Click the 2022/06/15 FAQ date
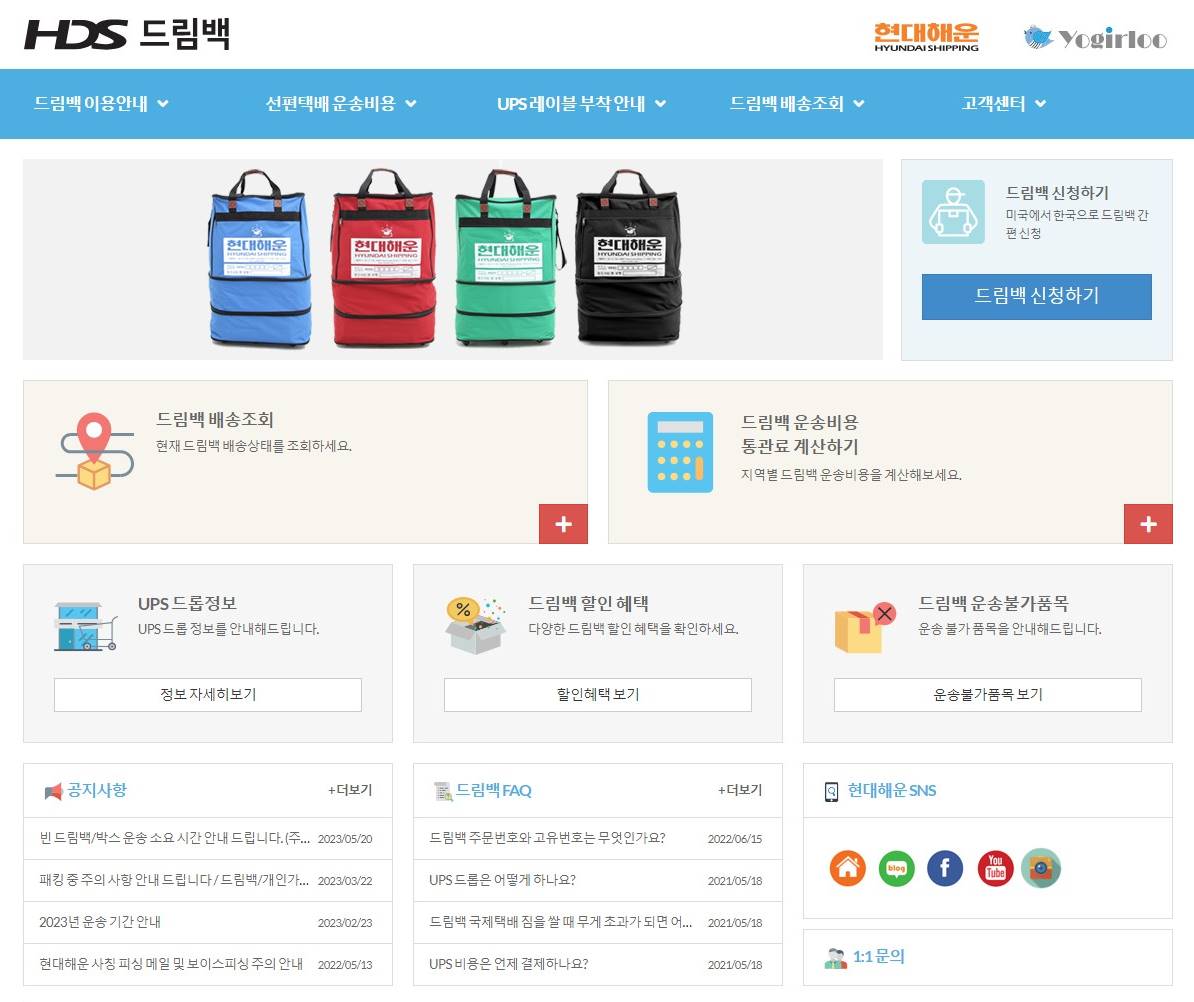 tap(735, 839)
